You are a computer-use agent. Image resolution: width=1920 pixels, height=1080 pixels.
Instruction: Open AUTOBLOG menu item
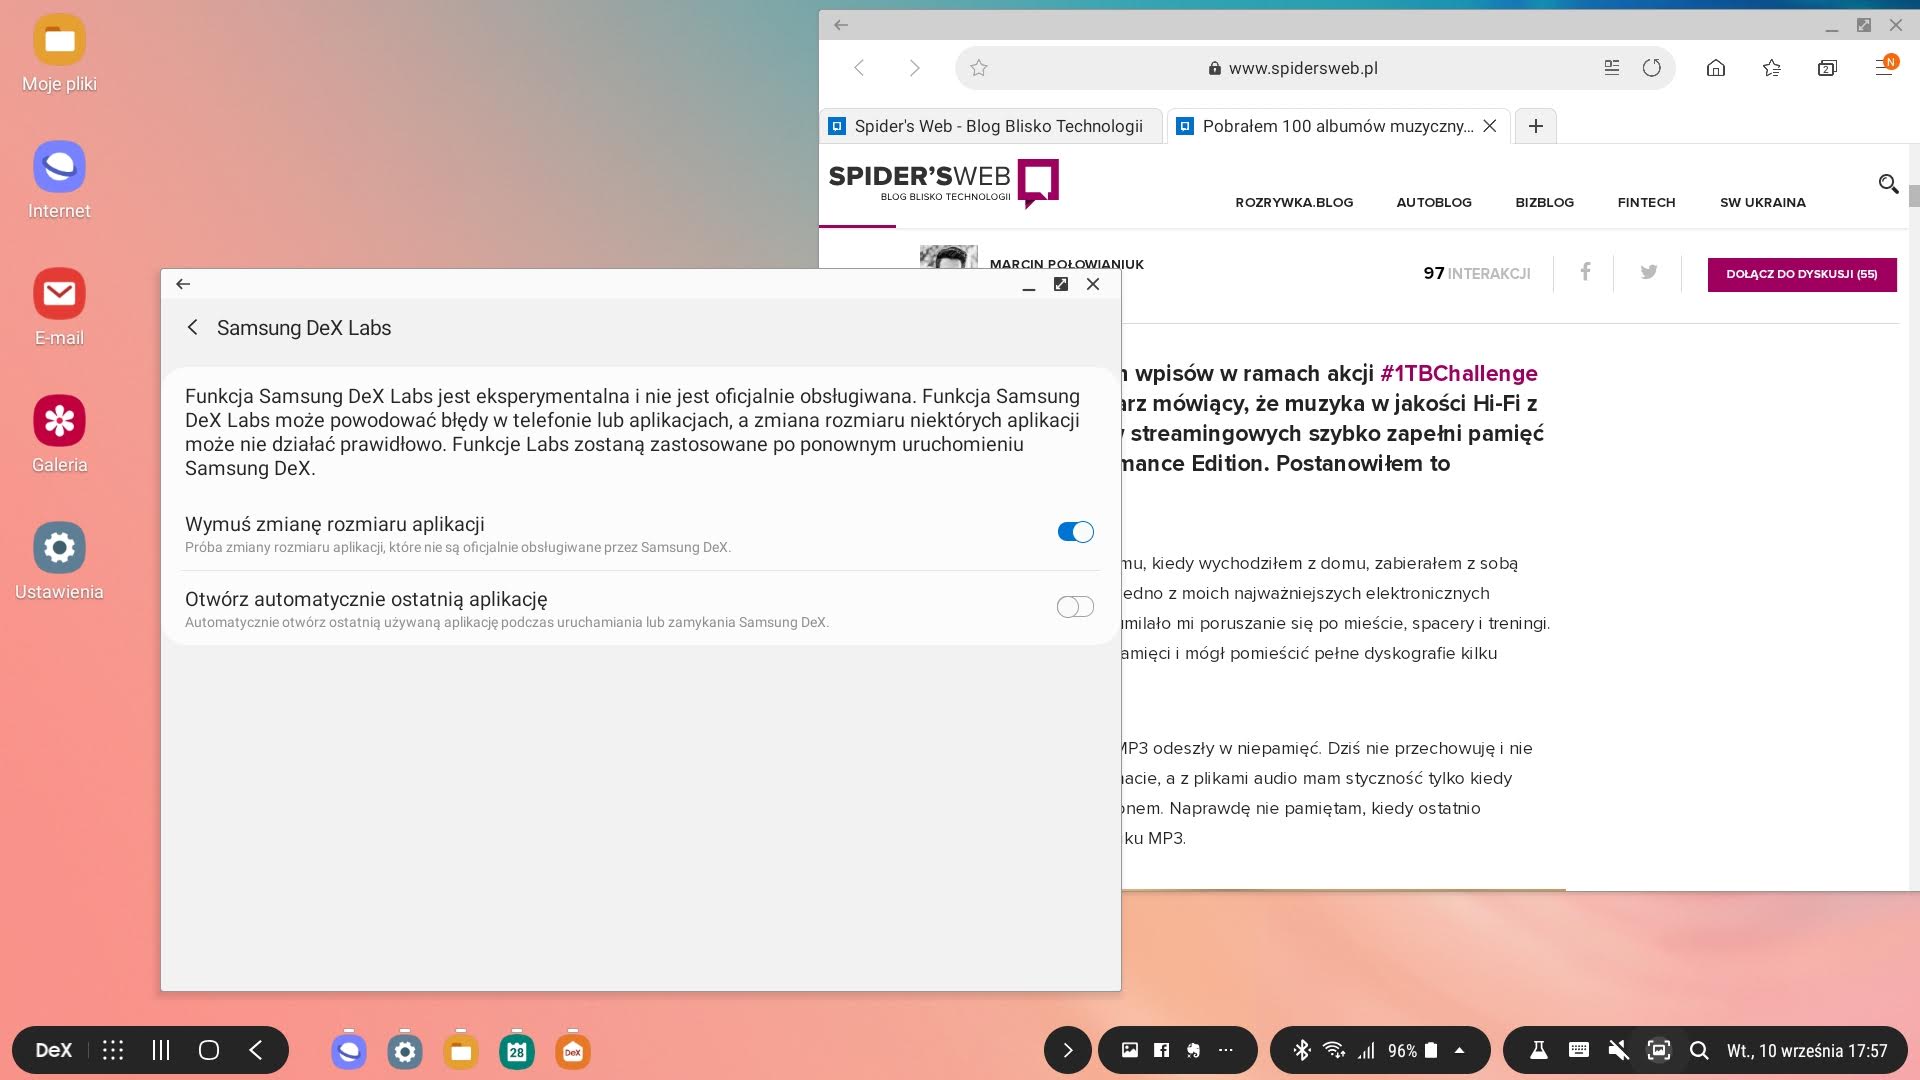[1434, 202]
